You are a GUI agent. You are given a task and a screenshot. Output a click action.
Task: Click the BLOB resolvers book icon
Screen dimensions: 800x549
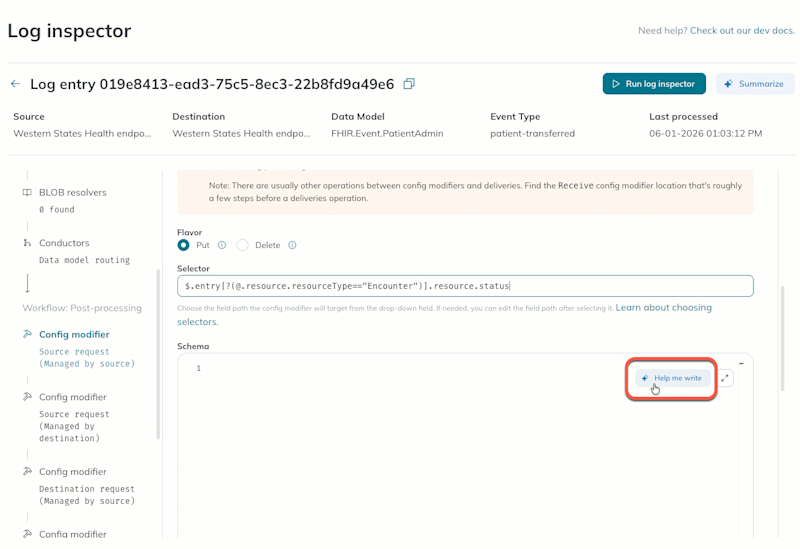click(x=27, y=192)
